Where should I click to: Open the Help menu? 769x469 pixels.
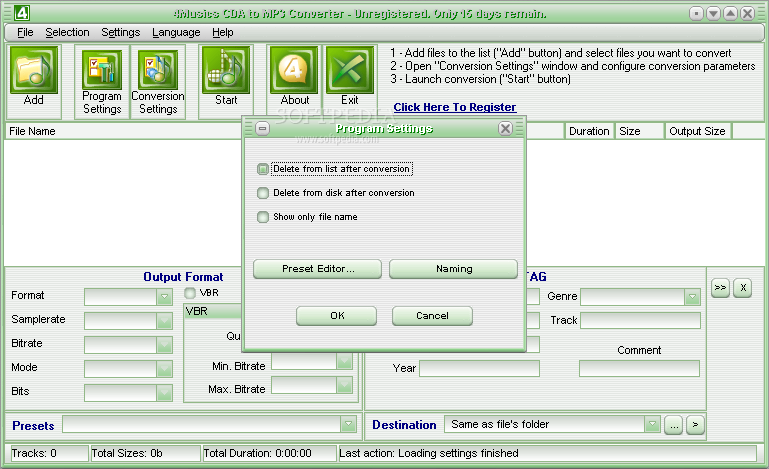click(223, 32)
